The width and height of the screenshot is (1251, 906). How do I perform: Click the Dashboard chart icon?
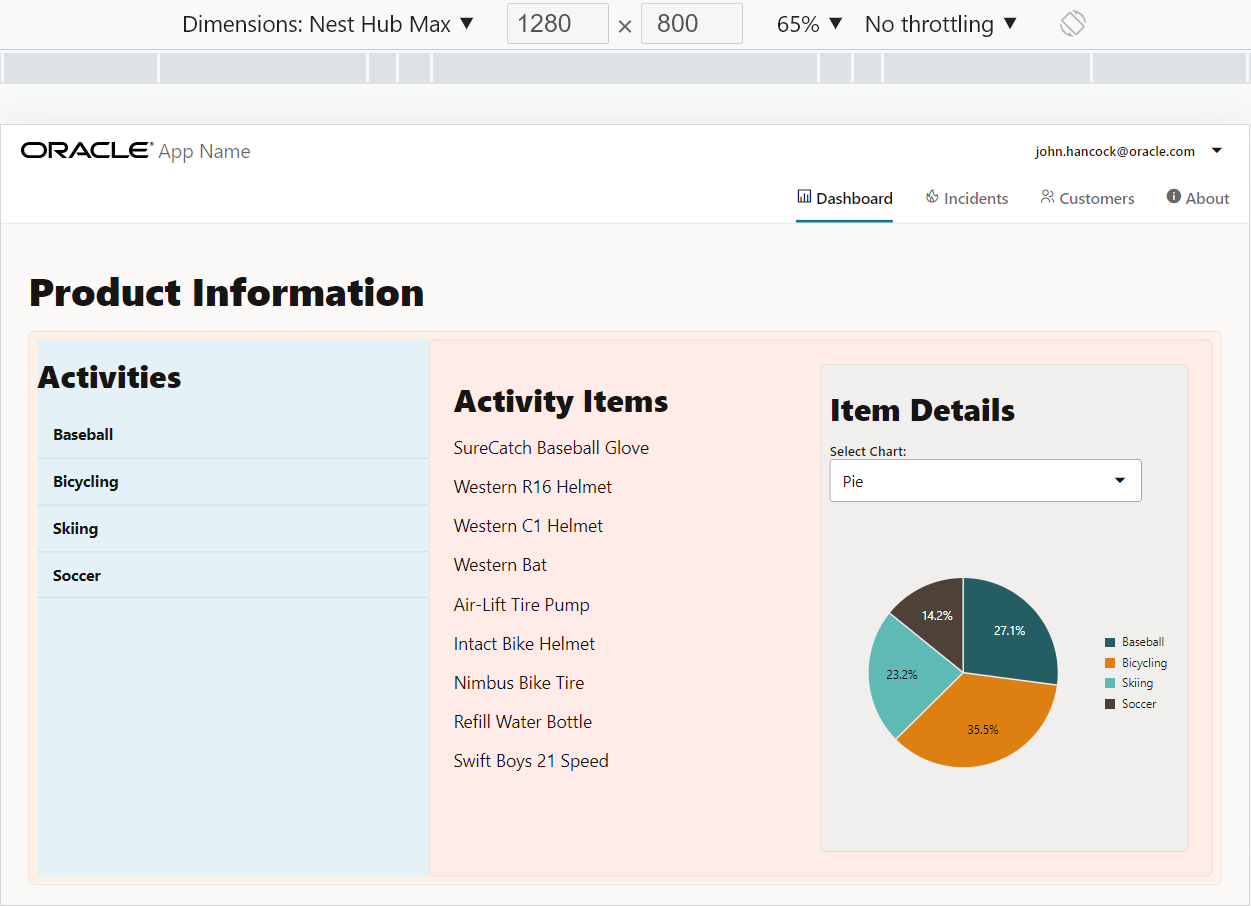(804, 197)
